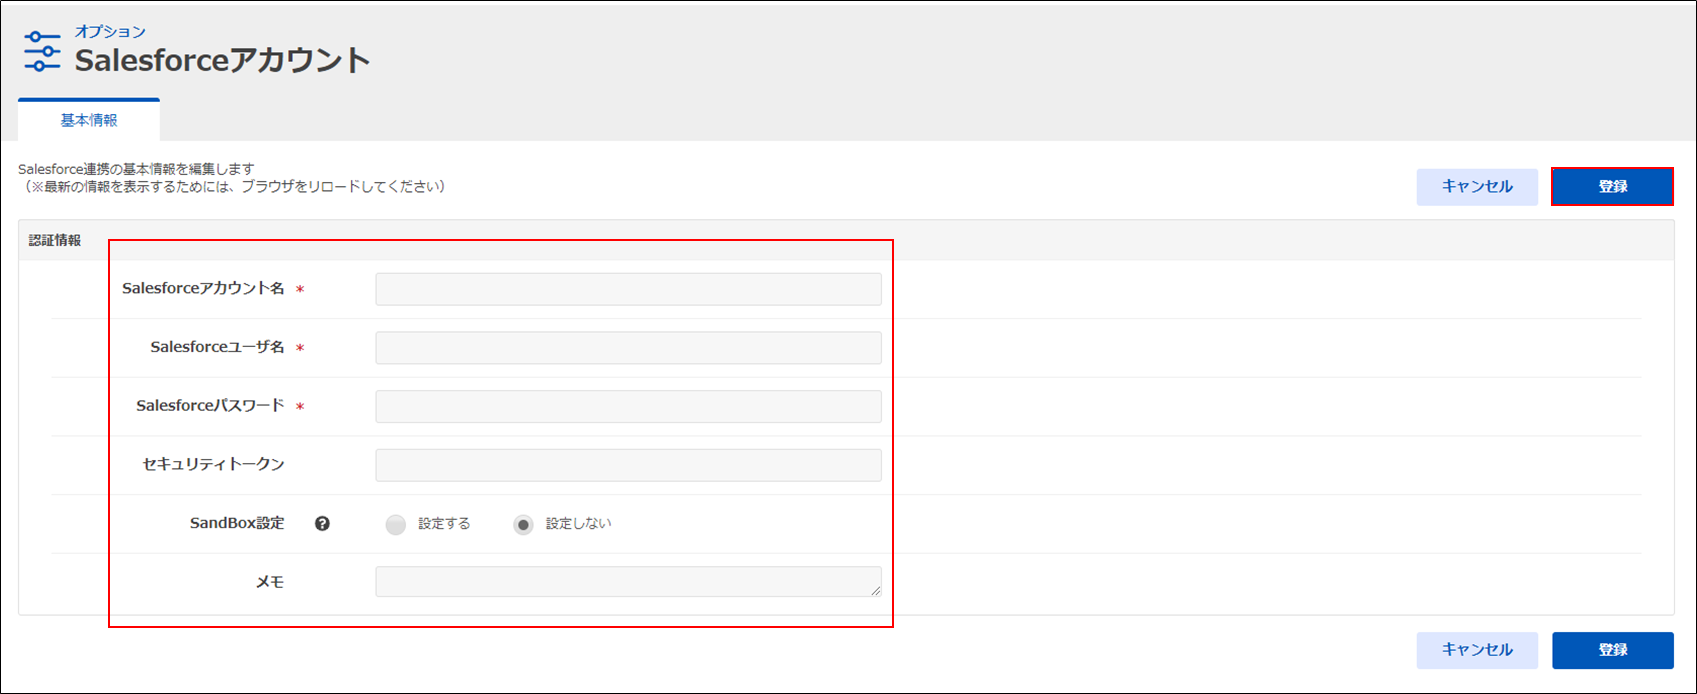Click the Salesforceアカウント page title
The width and height of the screenshot is (1697, 694).
pyautogui.click(x=223, y=61)
